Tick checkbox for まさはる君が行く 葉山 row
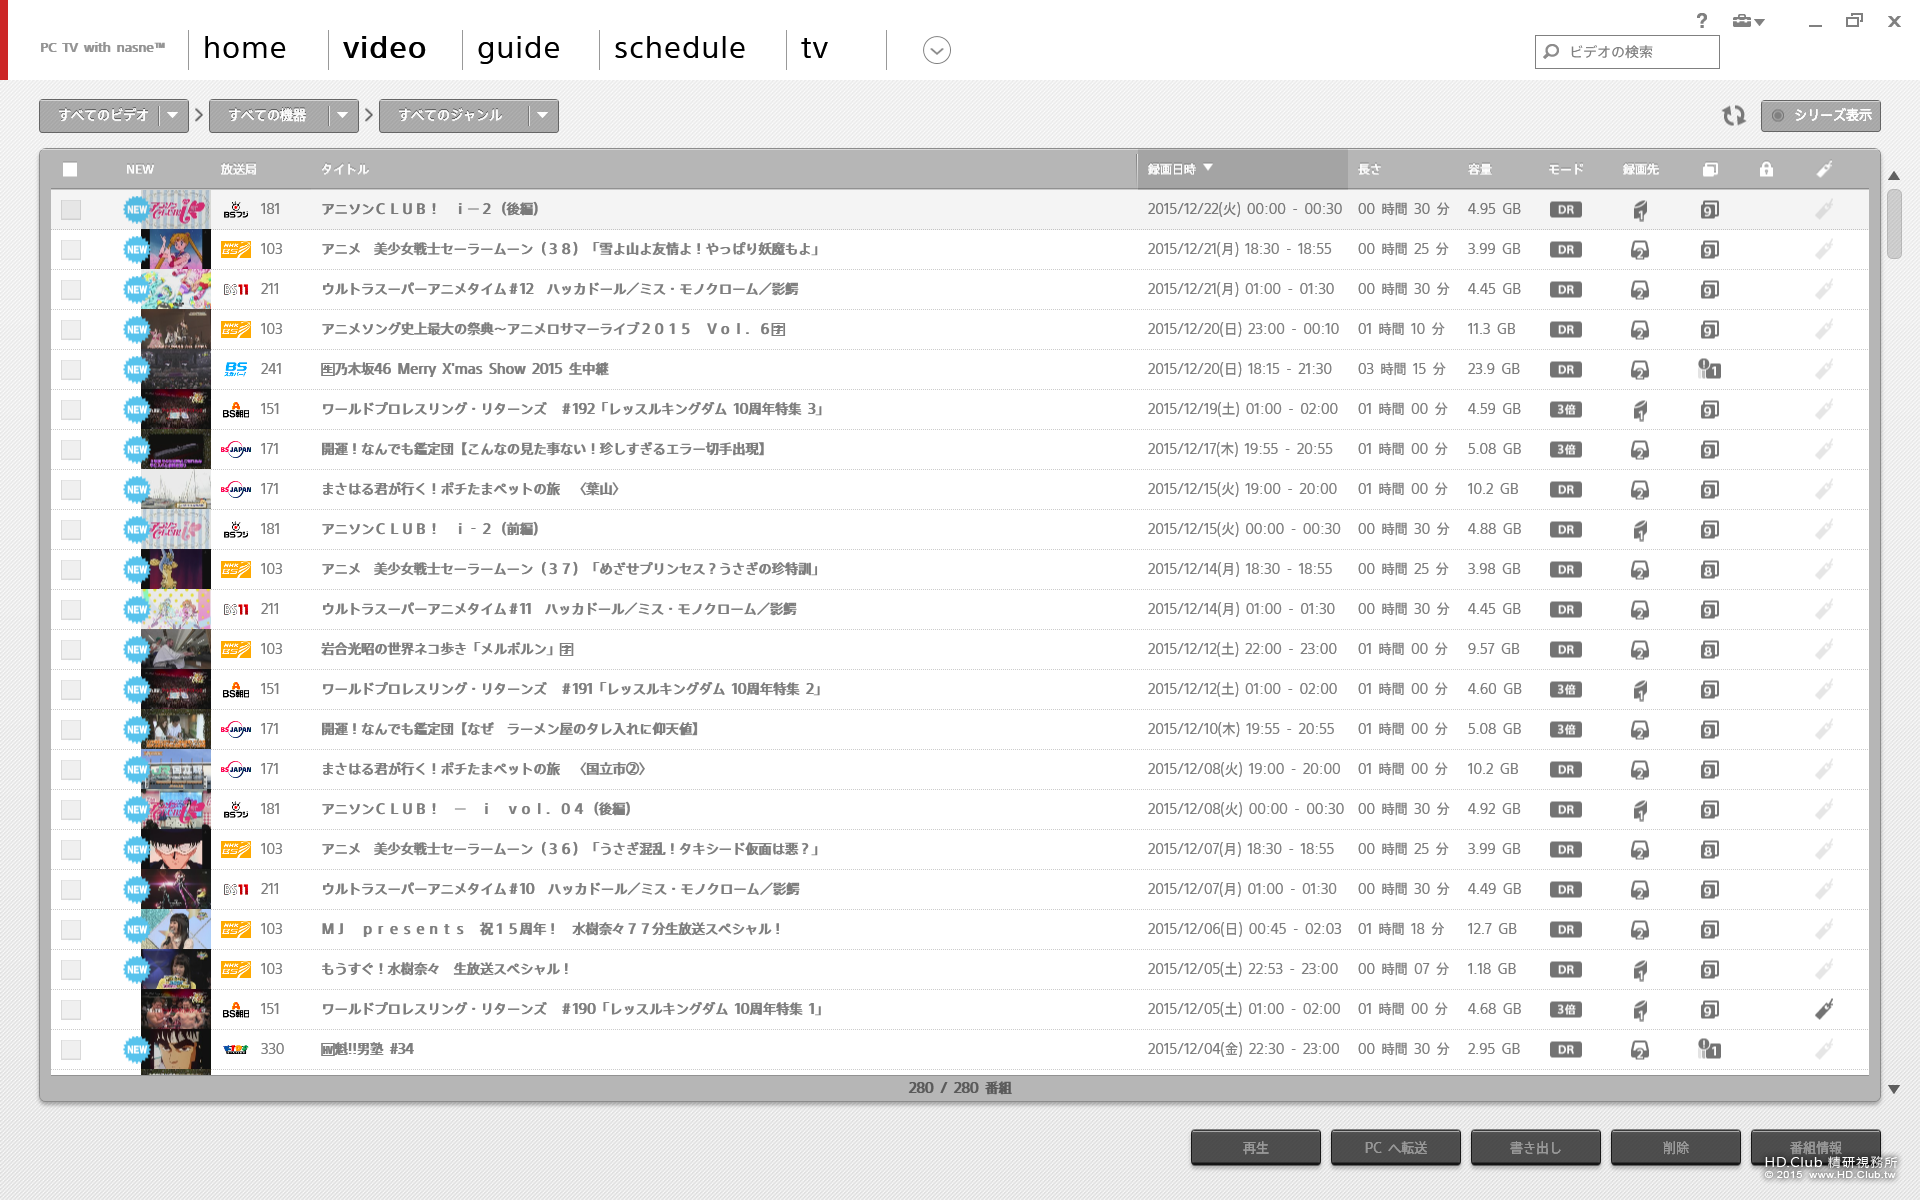The height and width of the screenshot is (1200, 1920). pyautogui.click(x=71, y=489)
